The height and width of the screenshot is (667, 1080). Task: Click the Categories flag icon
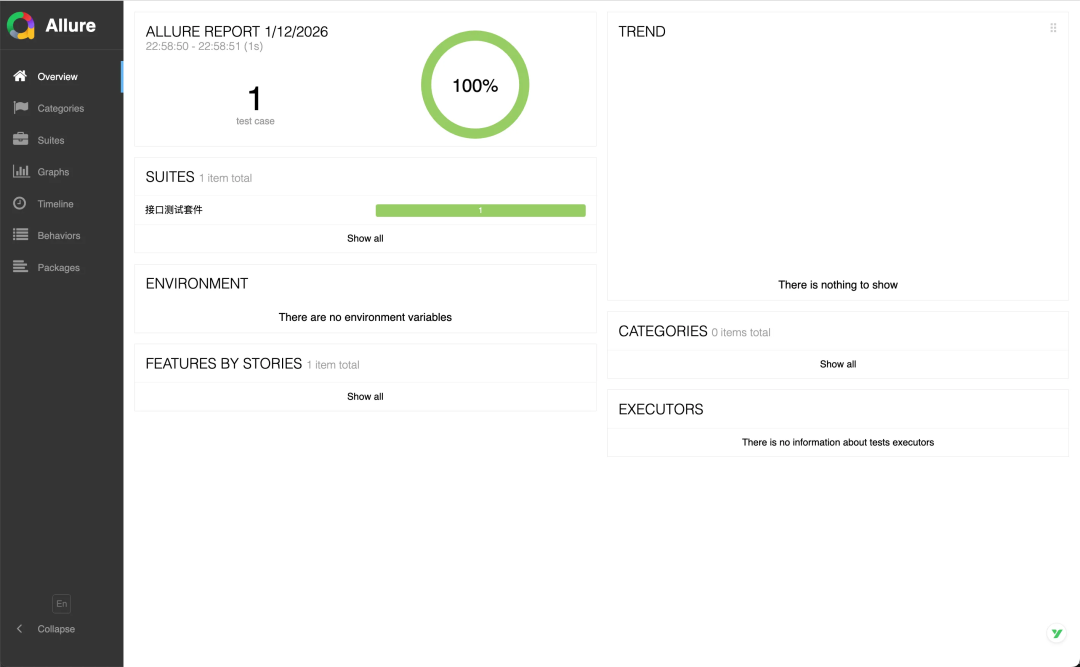tap(21, 107)
